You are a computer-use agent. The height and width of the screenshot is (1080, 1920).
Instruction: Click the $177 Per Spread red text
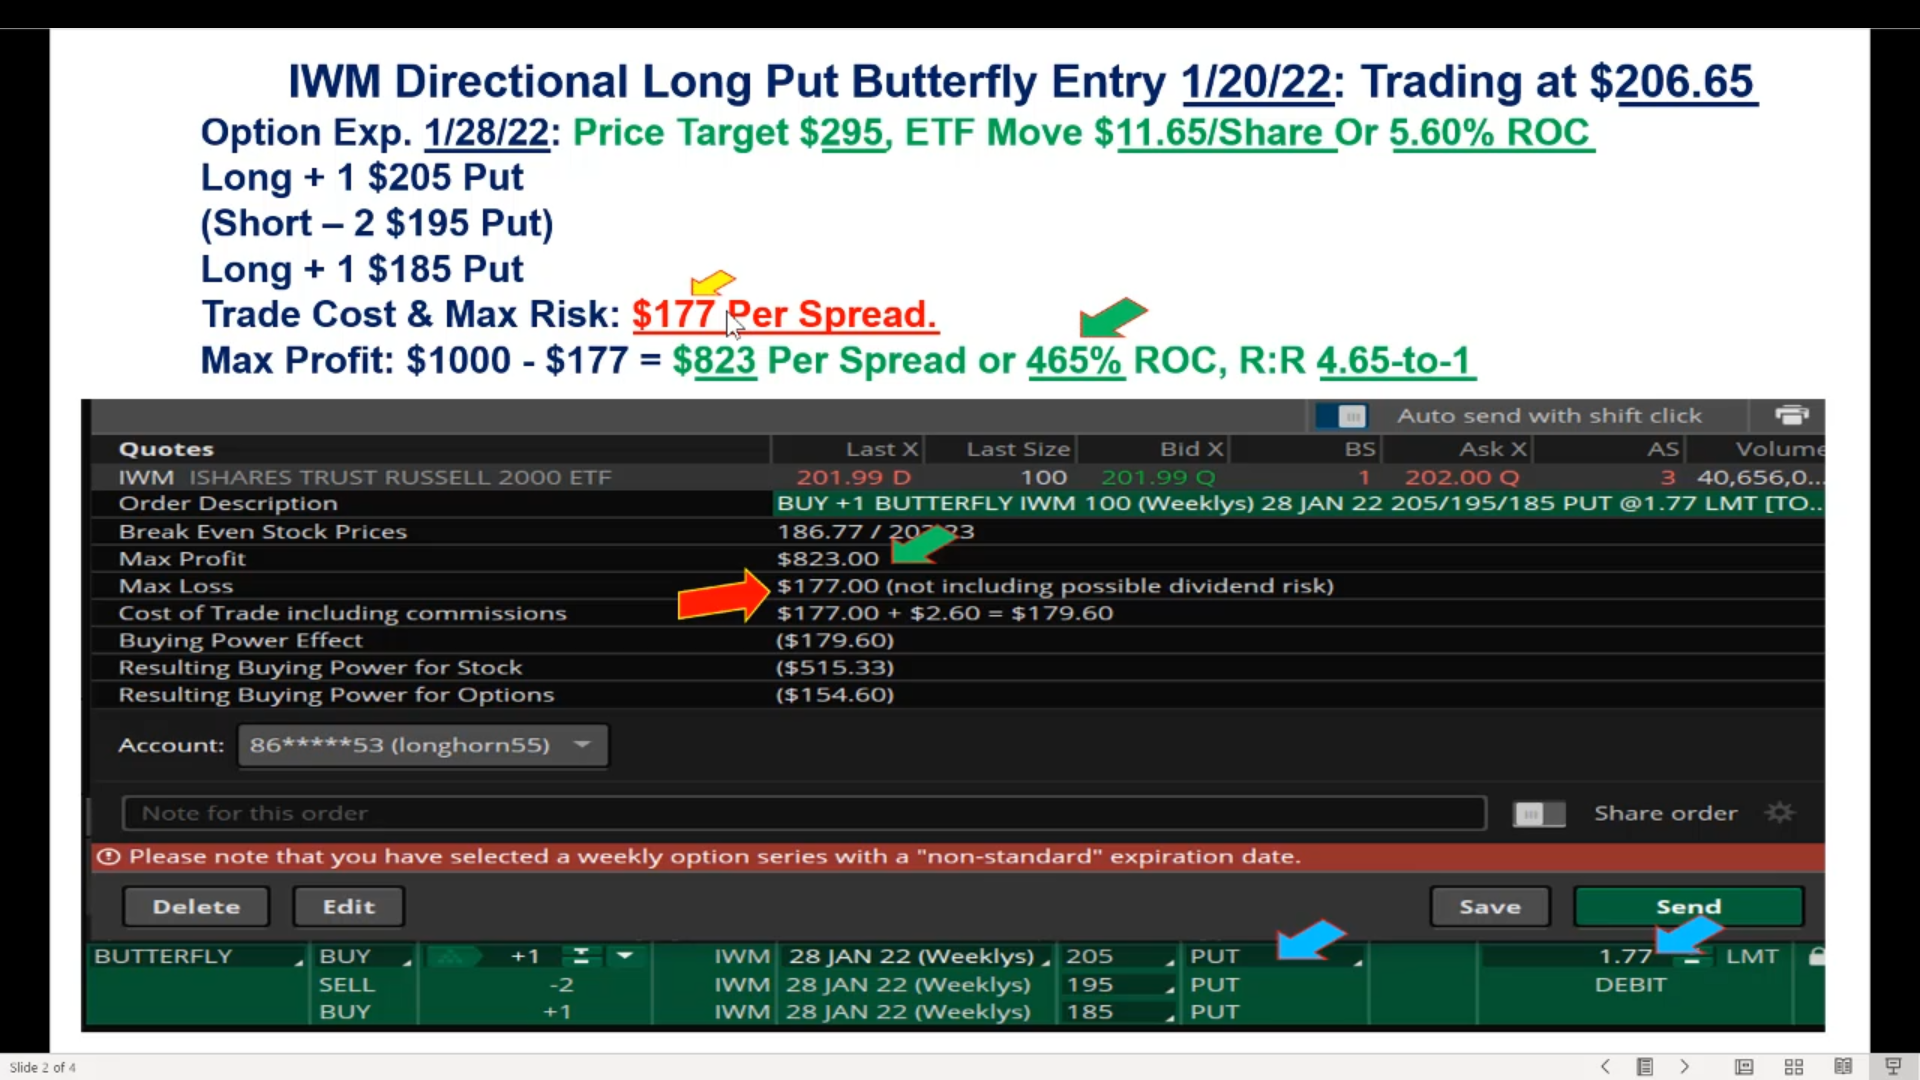pos(784,314)
